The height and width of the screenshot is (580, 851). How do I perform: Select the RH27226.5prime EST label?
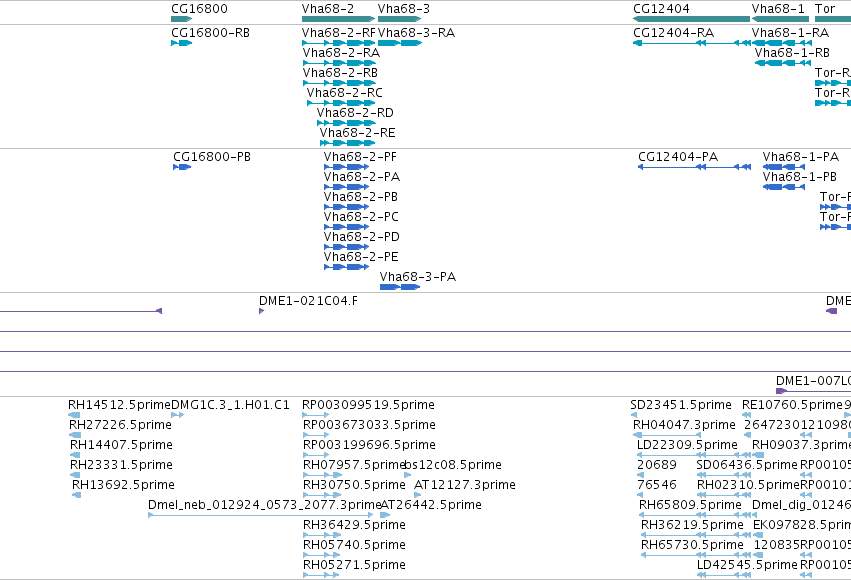point(120,425)
